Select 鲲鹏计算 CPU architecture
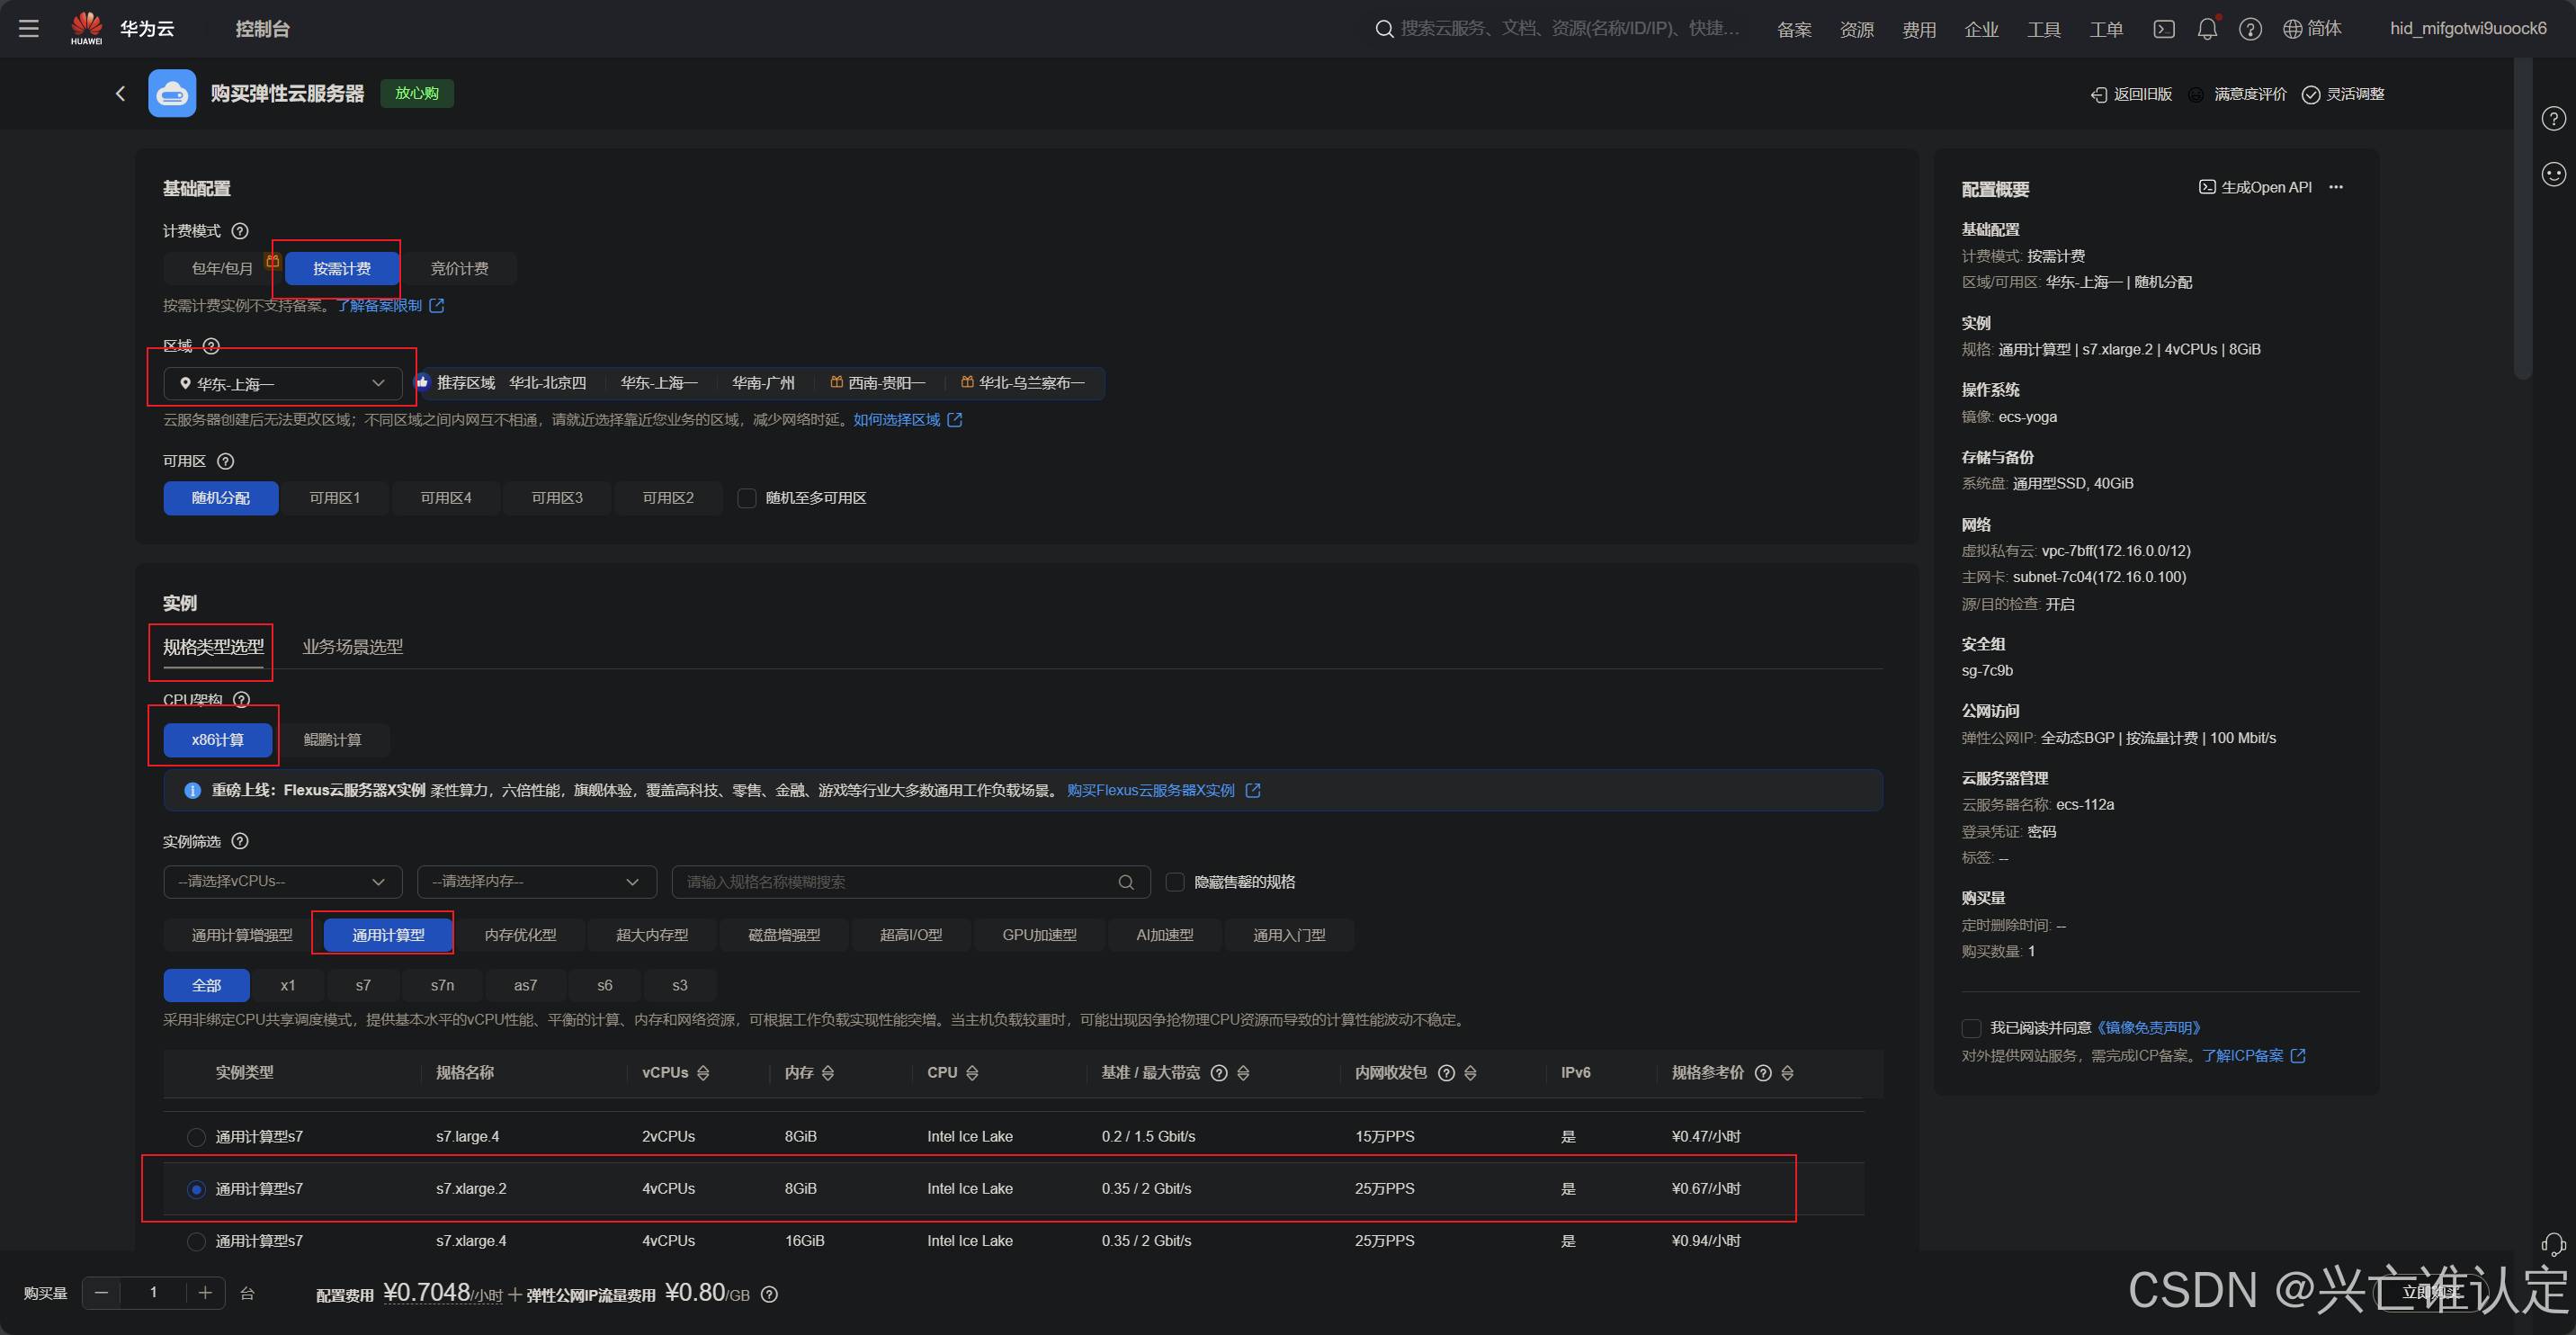The image size is (2576, 1335). [333, 740]
